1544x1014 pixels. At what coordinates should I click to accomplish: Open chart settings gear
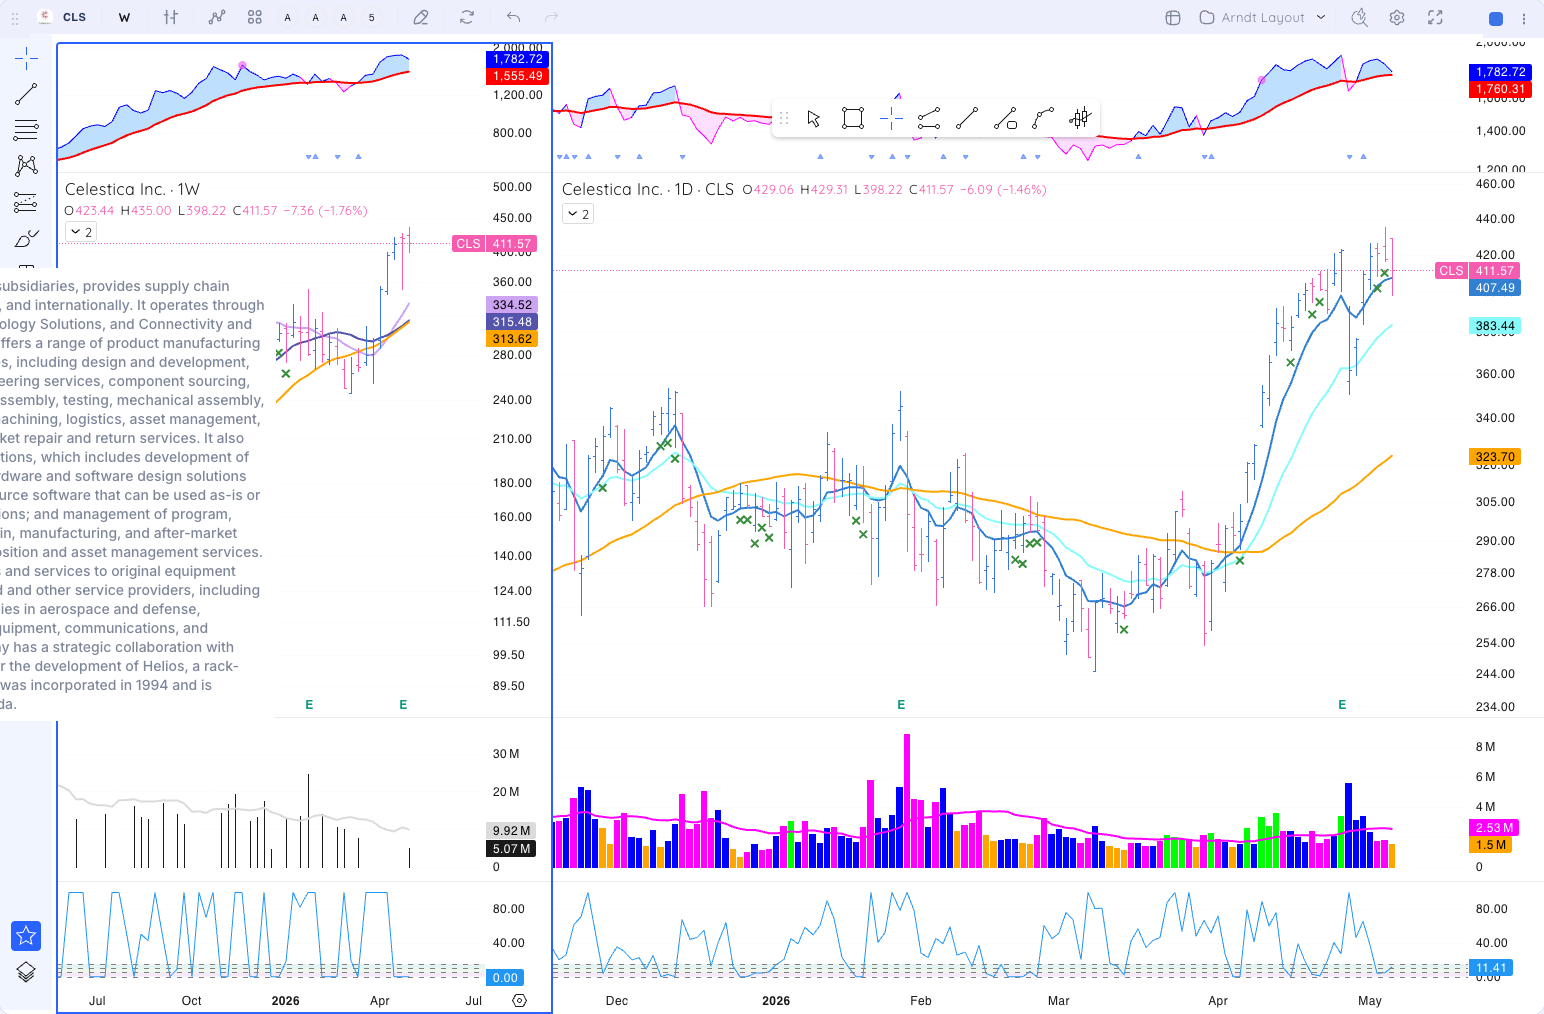coord(1397,17)
